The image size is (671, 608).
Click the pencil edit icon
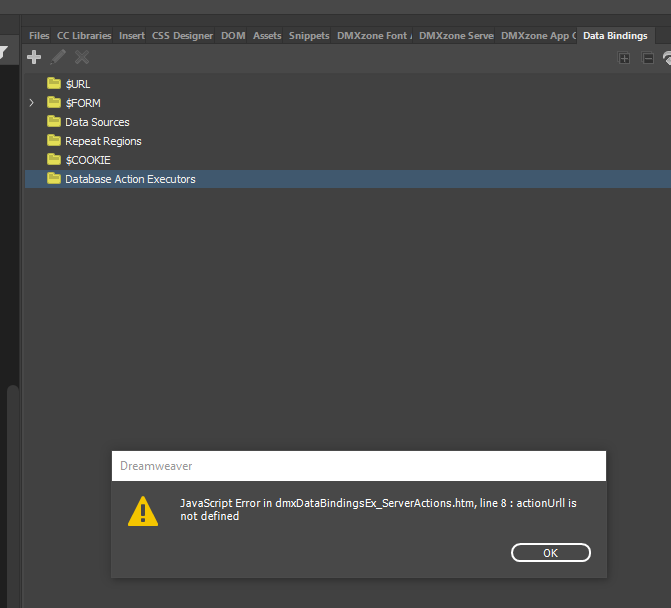58,57
